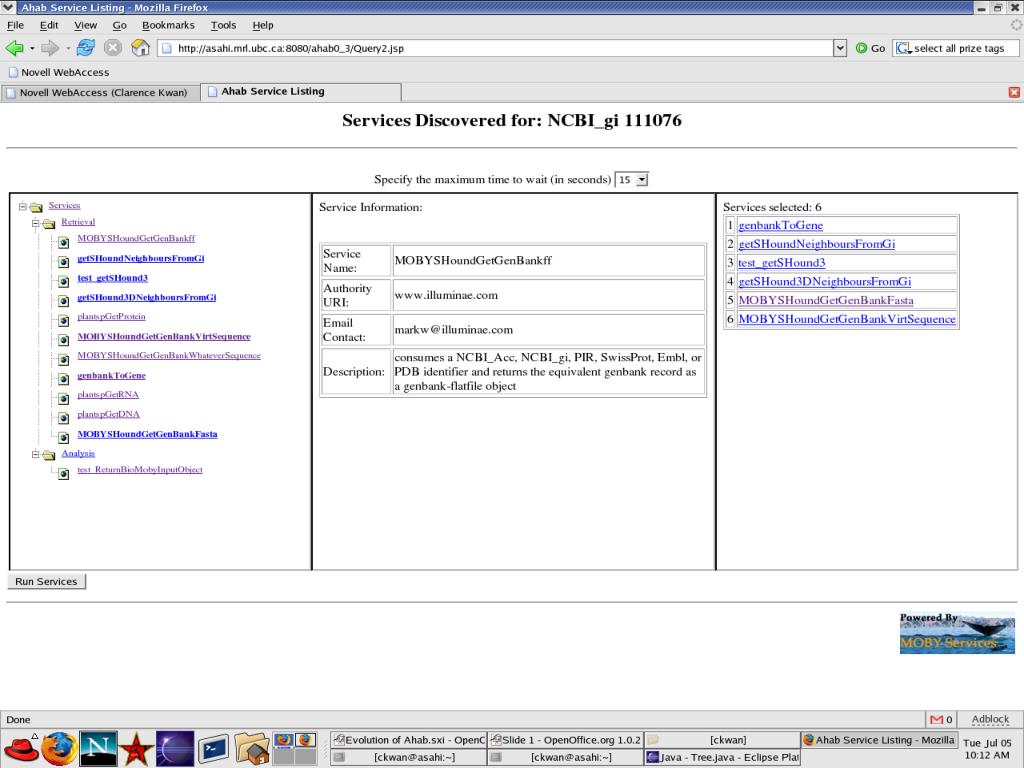Open the home folder panel icon
1024x768 pixels.
tap(251, 748)
